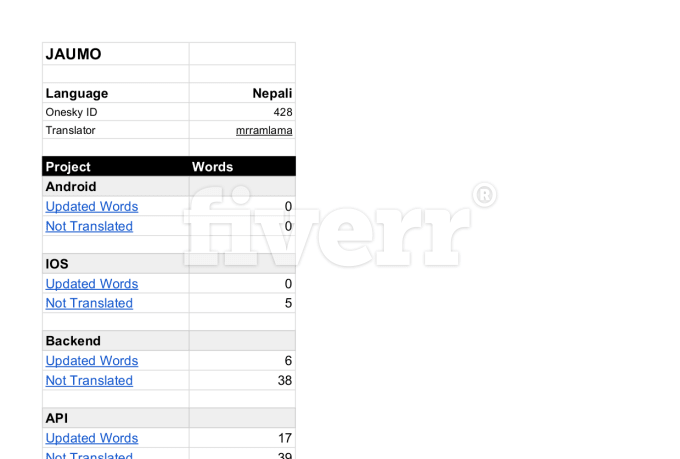Select the Backend section header row
The width and height of the screenshot is (680, 459).
coord(169,341)
